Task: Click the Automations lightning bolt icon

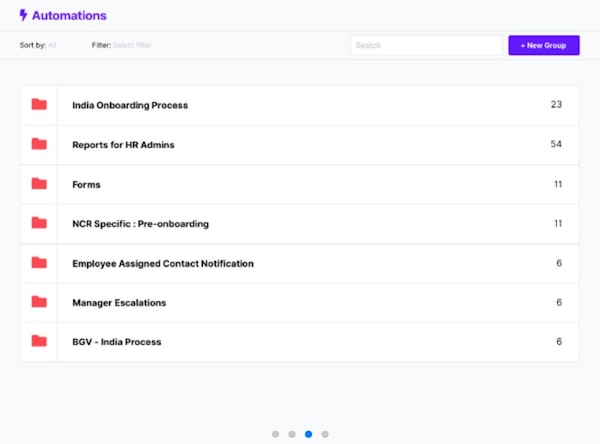Action: [x=24, y=16]
